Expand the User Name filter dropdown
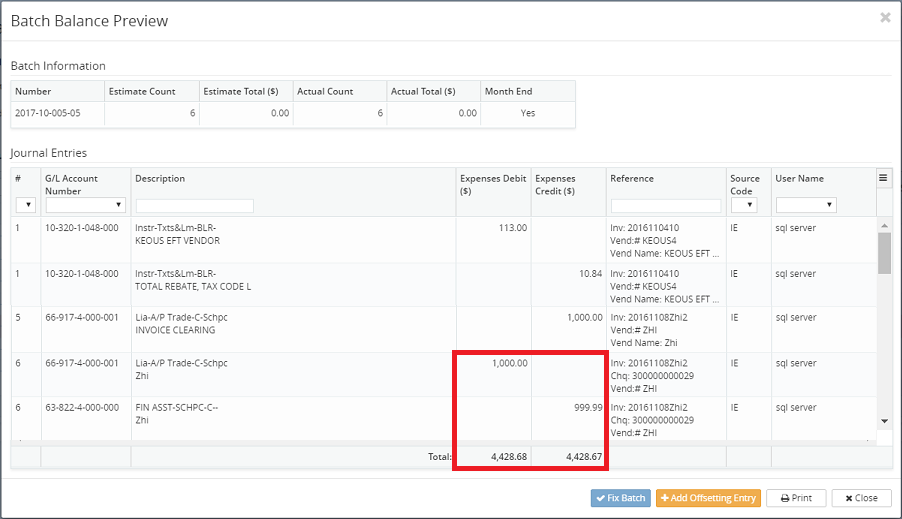902x519 pixels. coord(805,205)
